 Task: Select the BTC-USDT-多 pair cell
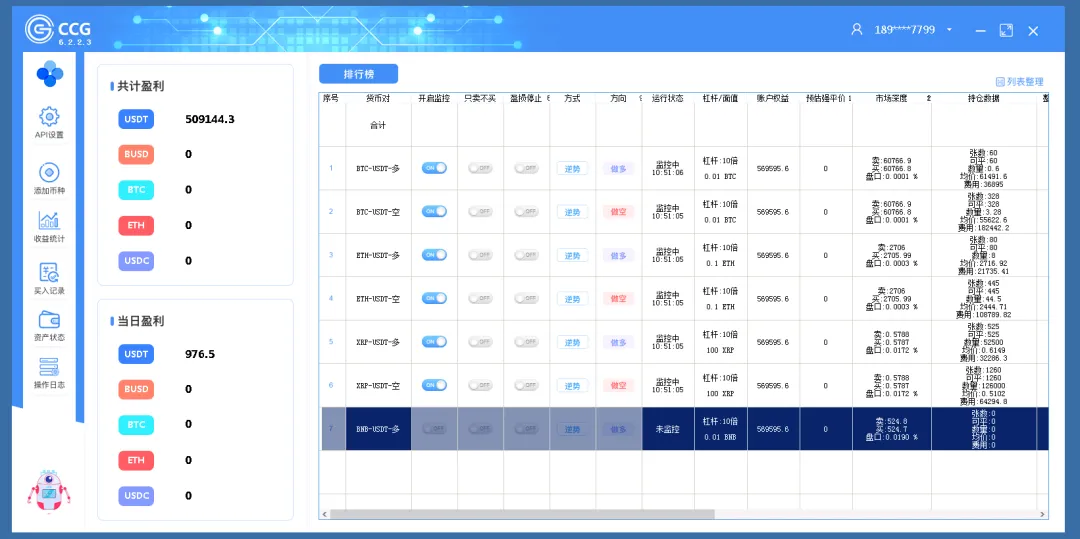(378, 168)
